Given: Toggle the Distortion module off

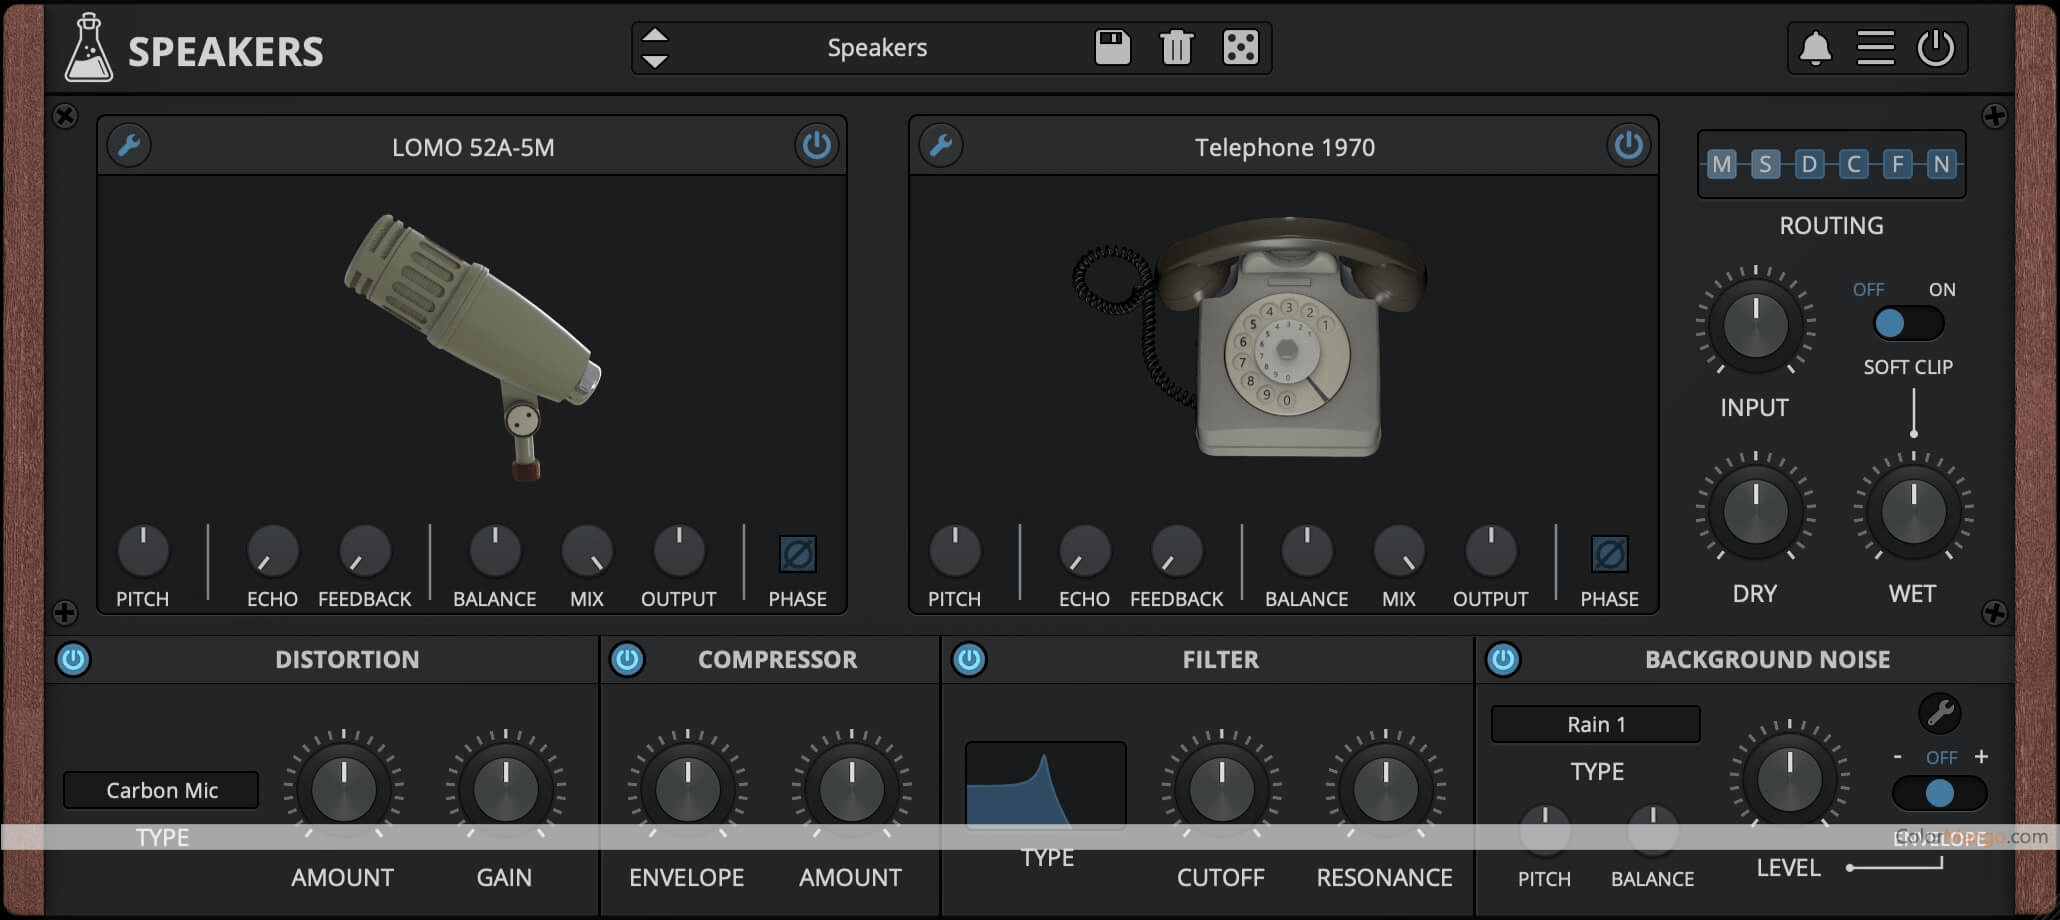Looking at the screenshot, I should point(71,659).
